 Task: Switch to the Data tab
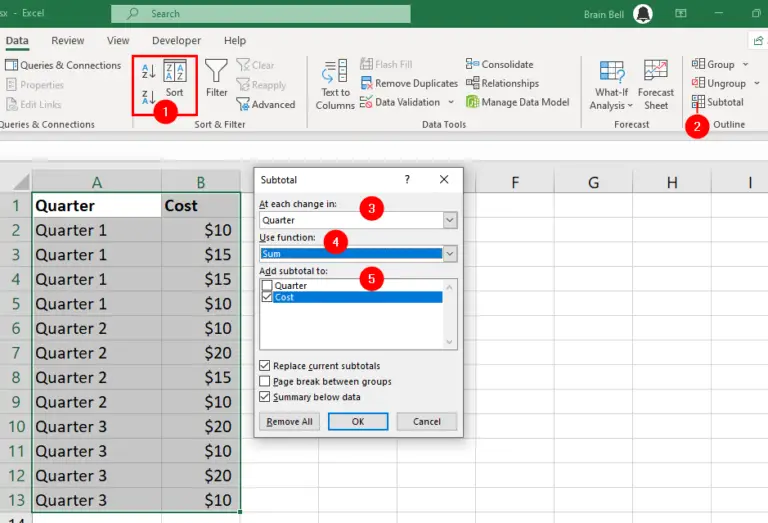click(x=17, y=41)
